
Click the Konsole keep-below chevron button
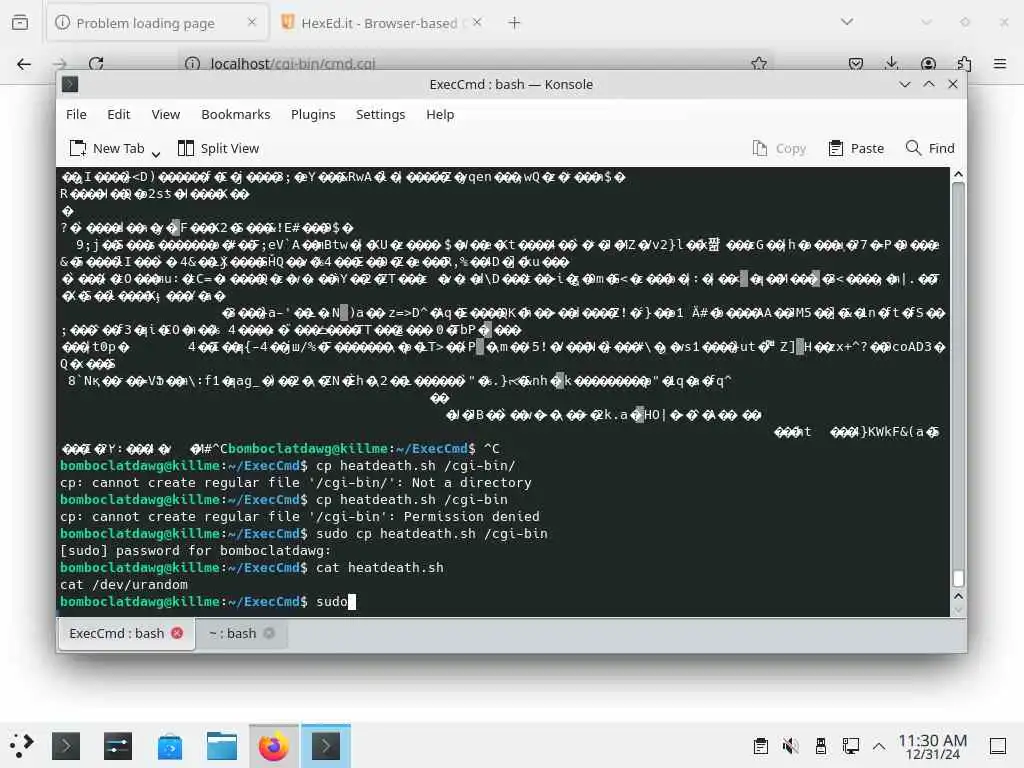click(x=904, y=84)
